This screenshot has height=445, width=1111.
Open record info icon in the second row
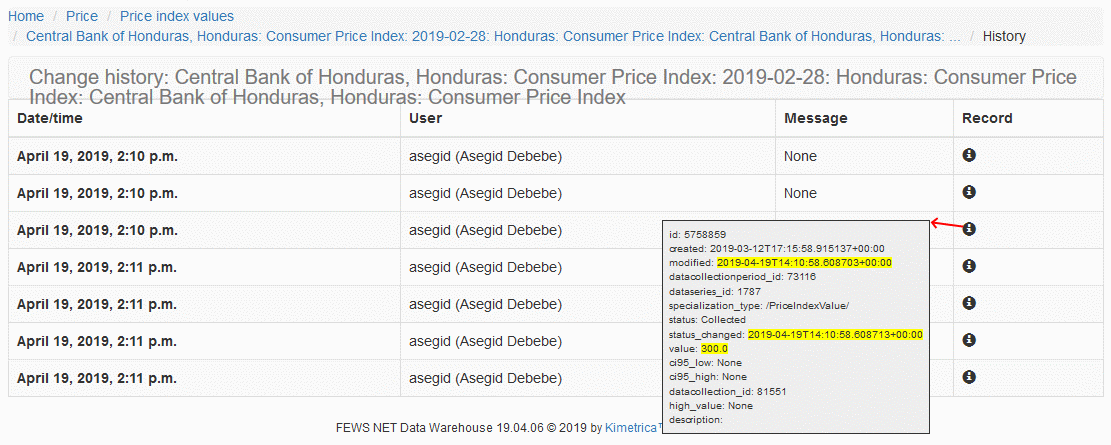coord(969,192)
